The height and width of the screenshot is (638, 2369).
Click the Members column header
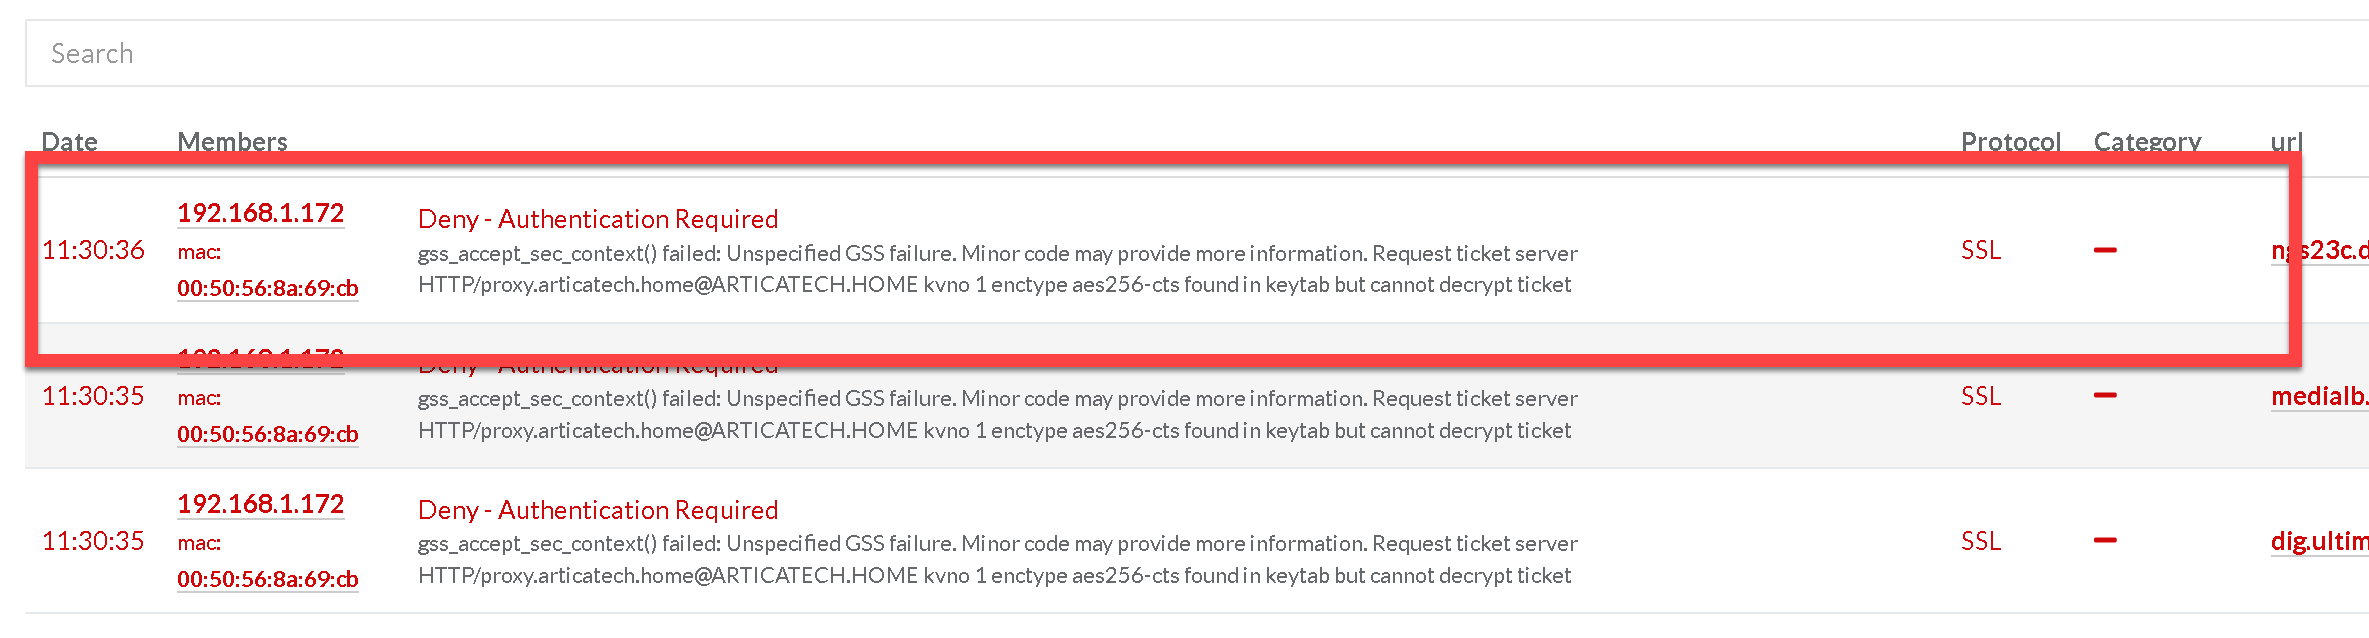click(232, 141)
